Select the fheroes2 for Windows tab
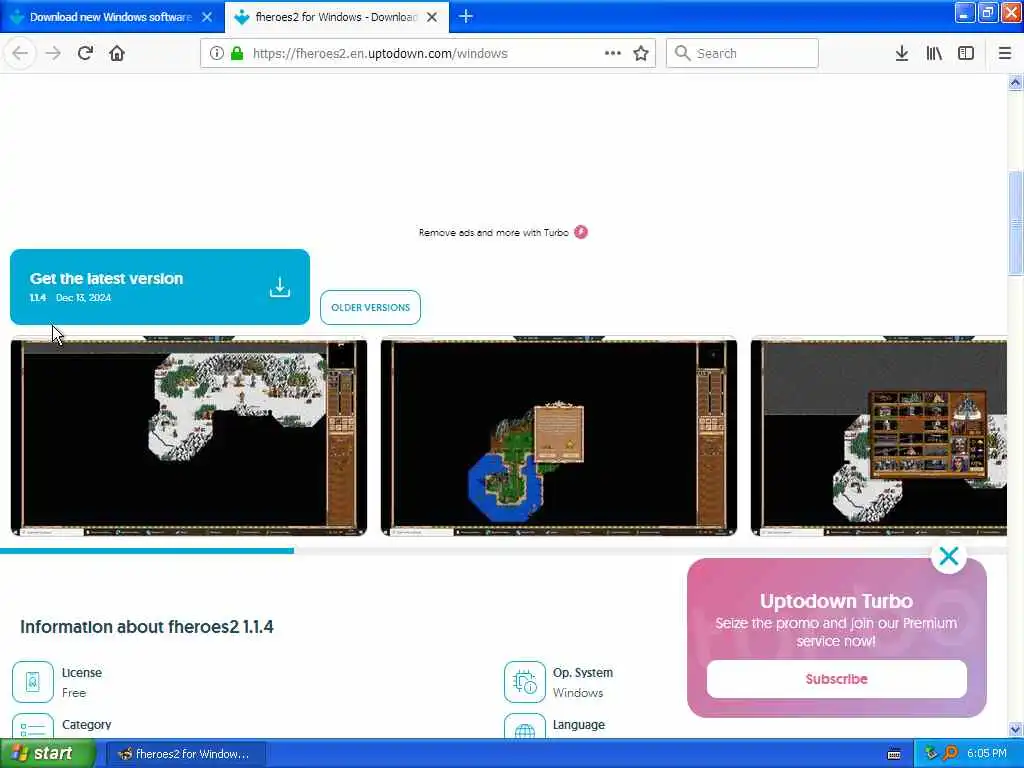This screenshot has height=768, width=1024. (336, 17)
